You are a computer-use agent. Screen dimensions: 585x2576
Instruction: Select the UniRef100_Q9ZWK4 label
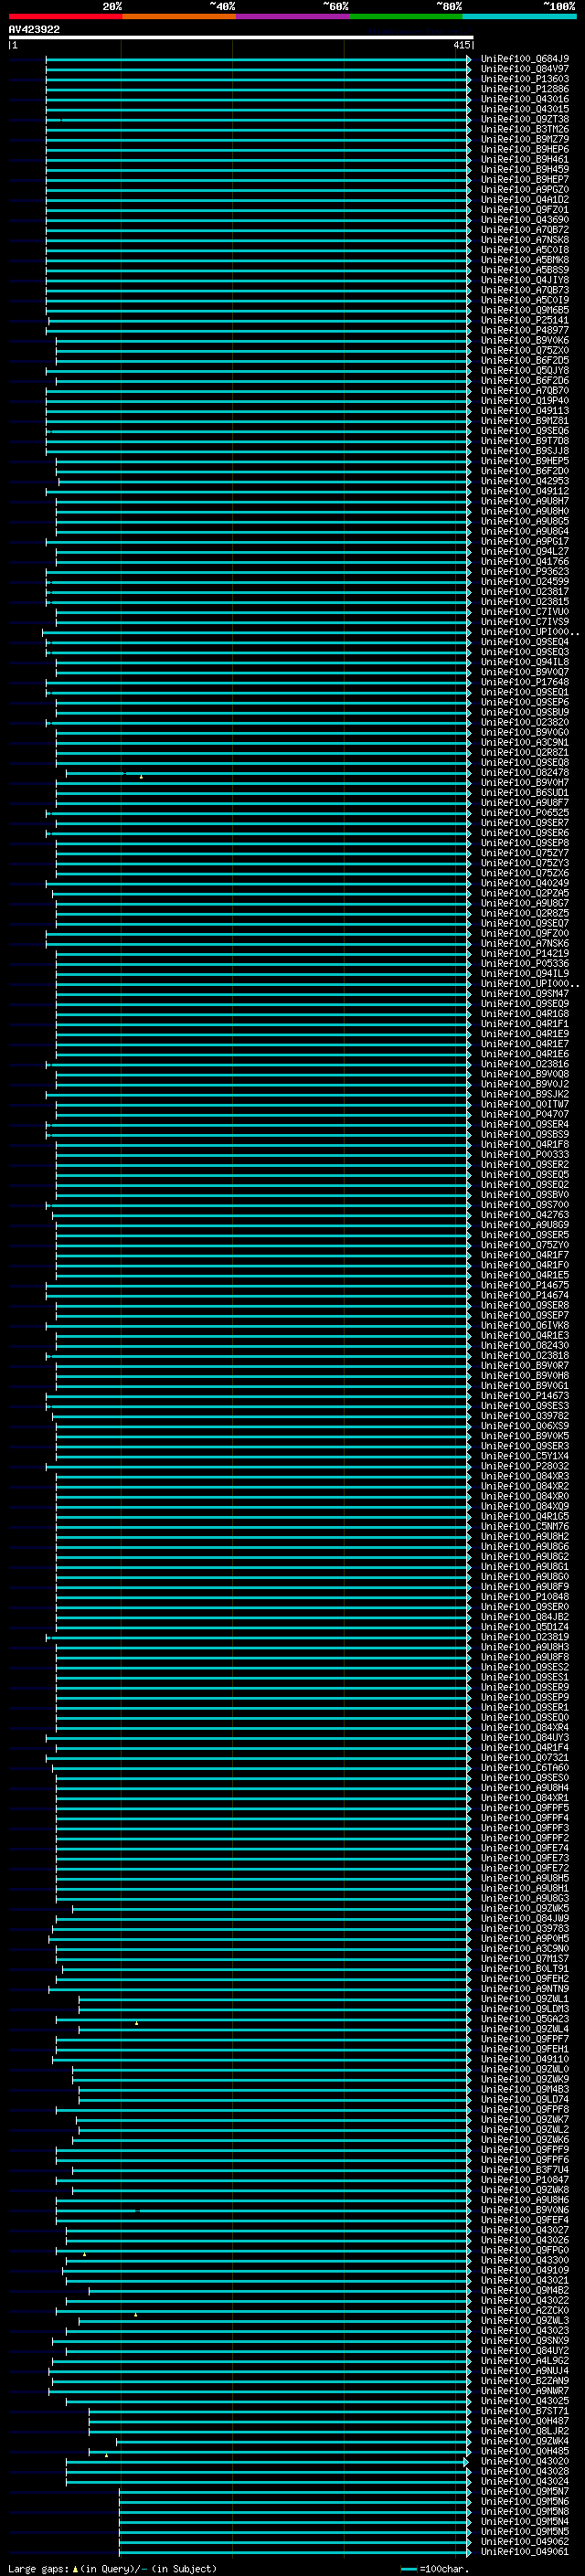(x=524, y=2442)
